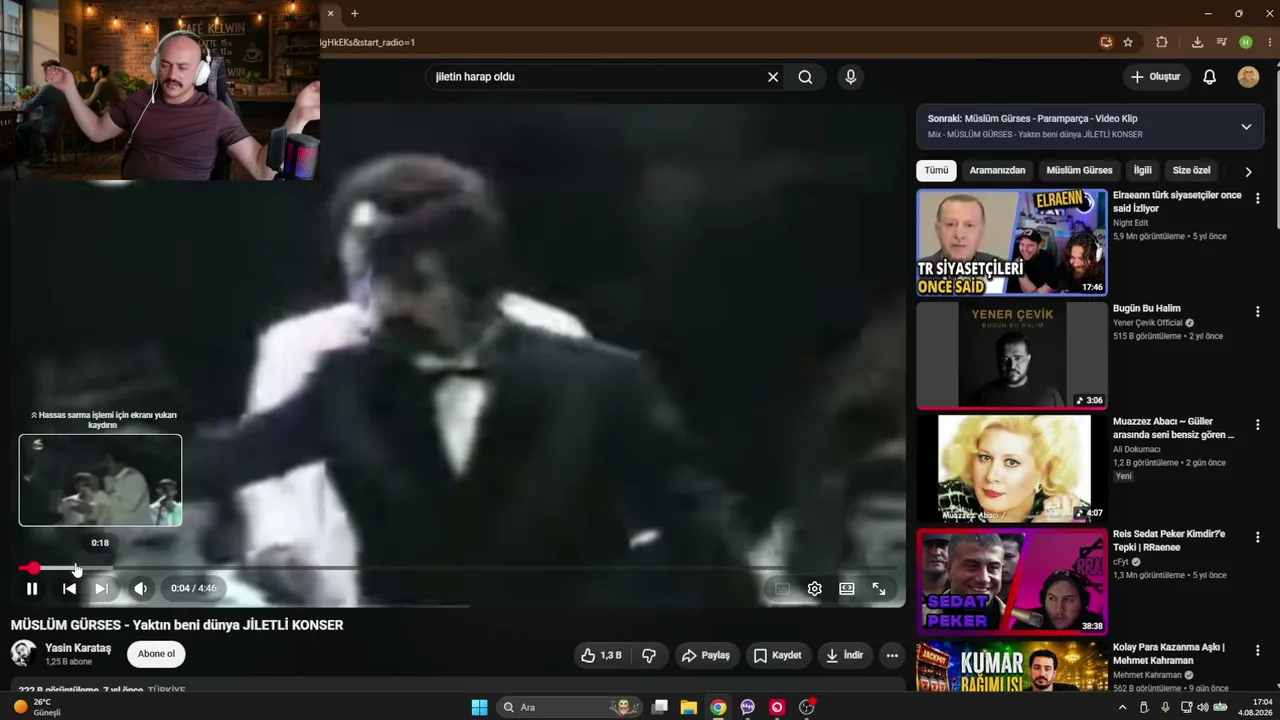
Task: Show hidden system tray icons
Action: point(1122,707)
